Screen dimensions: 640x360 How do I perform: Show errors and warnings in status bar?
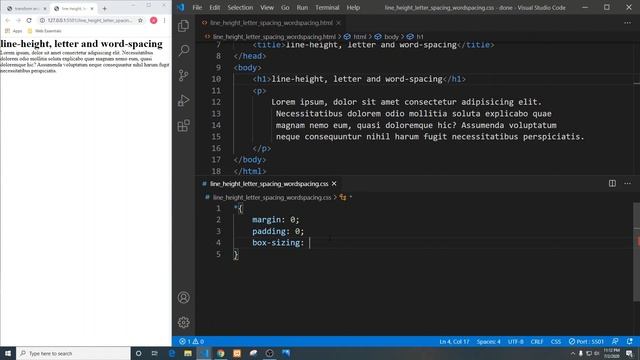[191, 341]
